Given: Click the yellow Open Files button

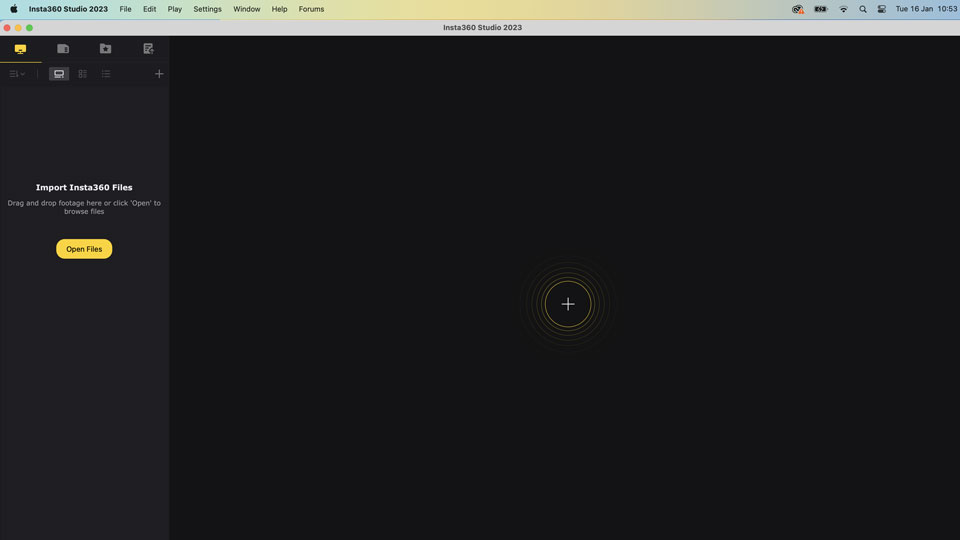Looking at the screenshot, I should [x=84, y=249].
